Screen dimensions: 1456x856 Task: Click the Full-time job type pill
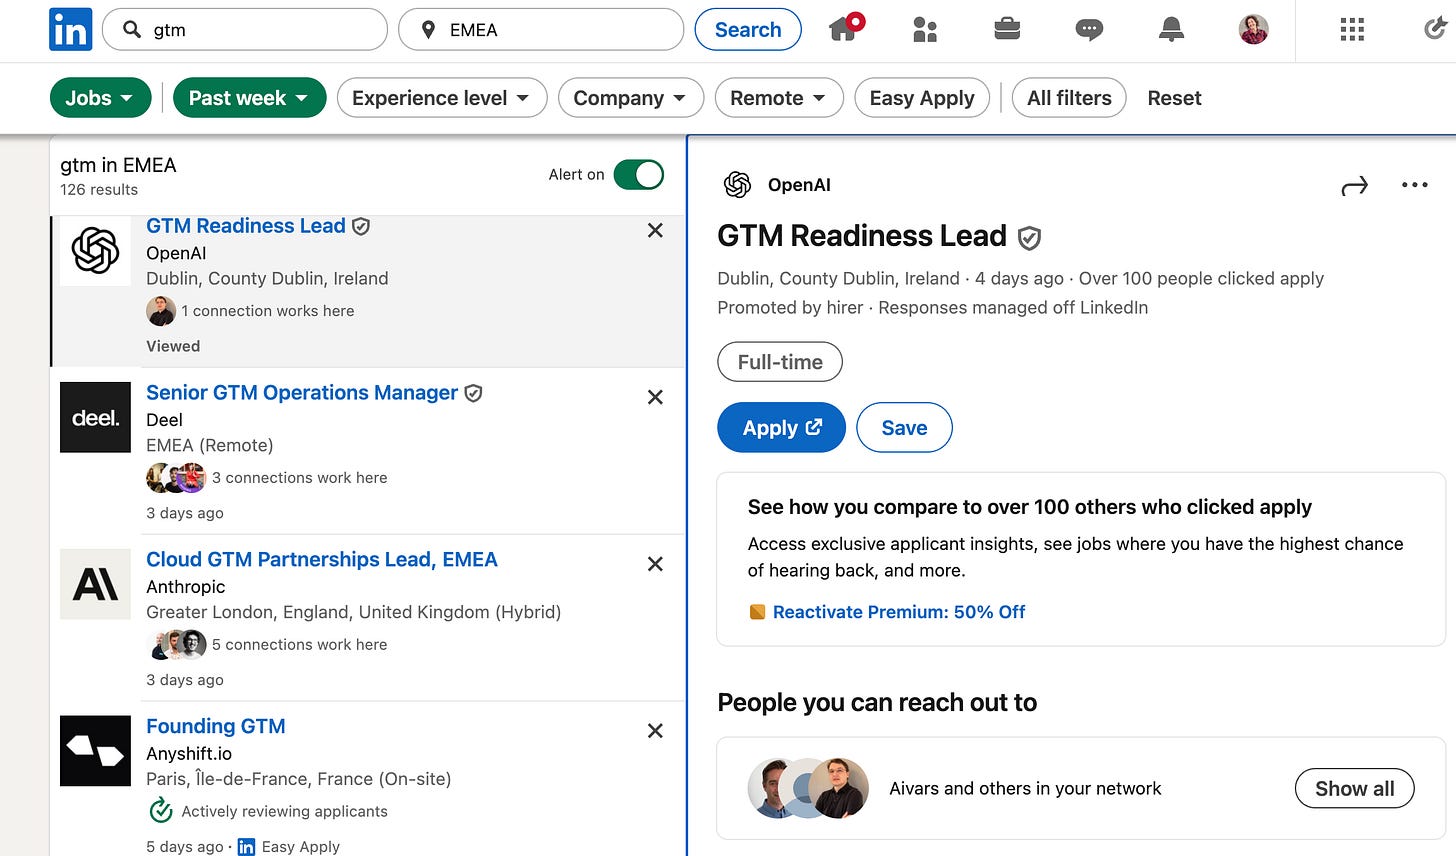(x=780, y=362)
